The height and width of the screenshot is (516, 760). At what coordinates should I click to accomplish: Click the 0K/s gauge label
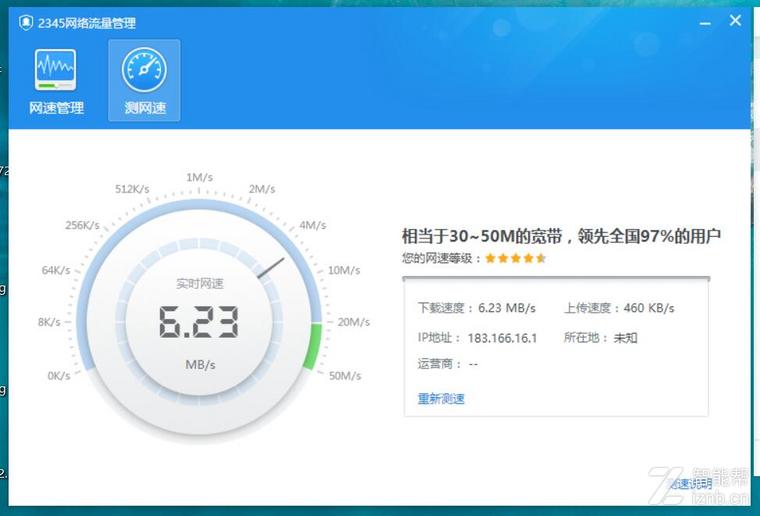pyautogui.click(x=59, y=375)
